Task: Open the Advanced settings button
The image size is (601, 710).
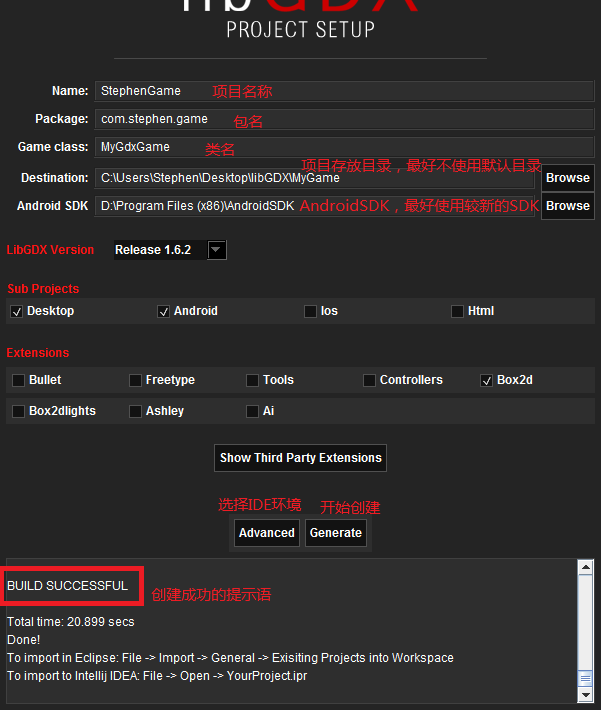Action: 267,533
